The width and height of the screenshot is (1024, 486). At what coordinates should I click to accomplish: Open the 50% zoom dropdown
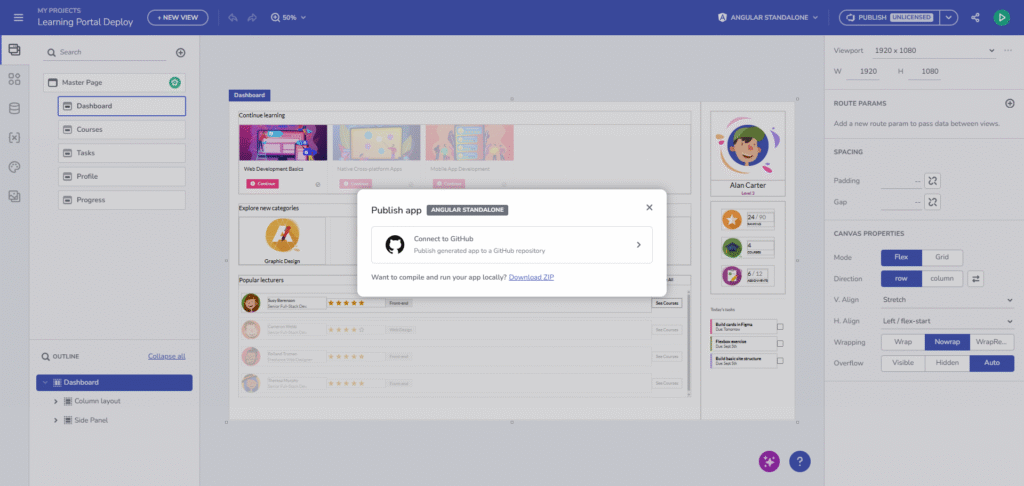pyautogui.click(x=288, y=18)
